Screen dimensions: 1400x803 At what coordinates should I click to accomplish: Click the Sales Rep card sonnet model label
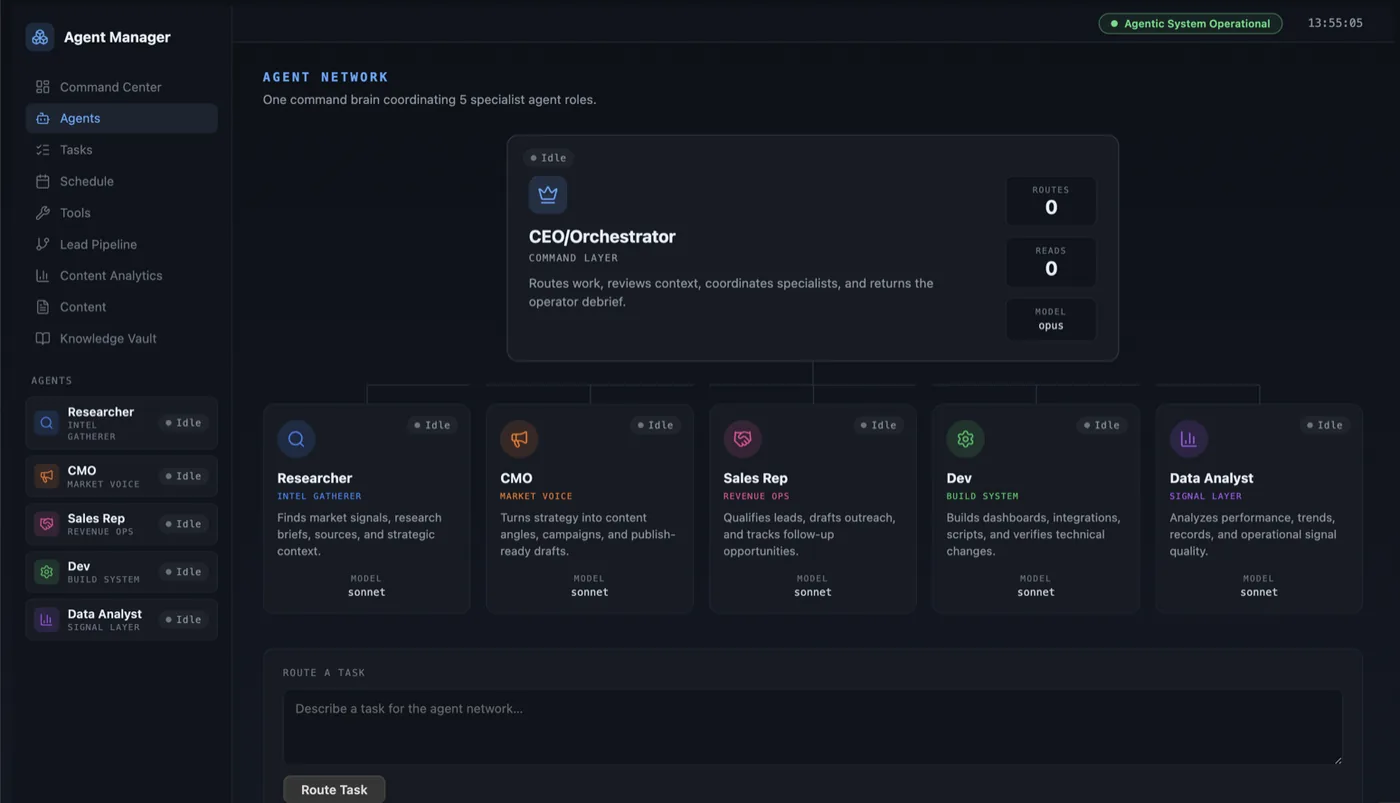click(x=813, y=592)
